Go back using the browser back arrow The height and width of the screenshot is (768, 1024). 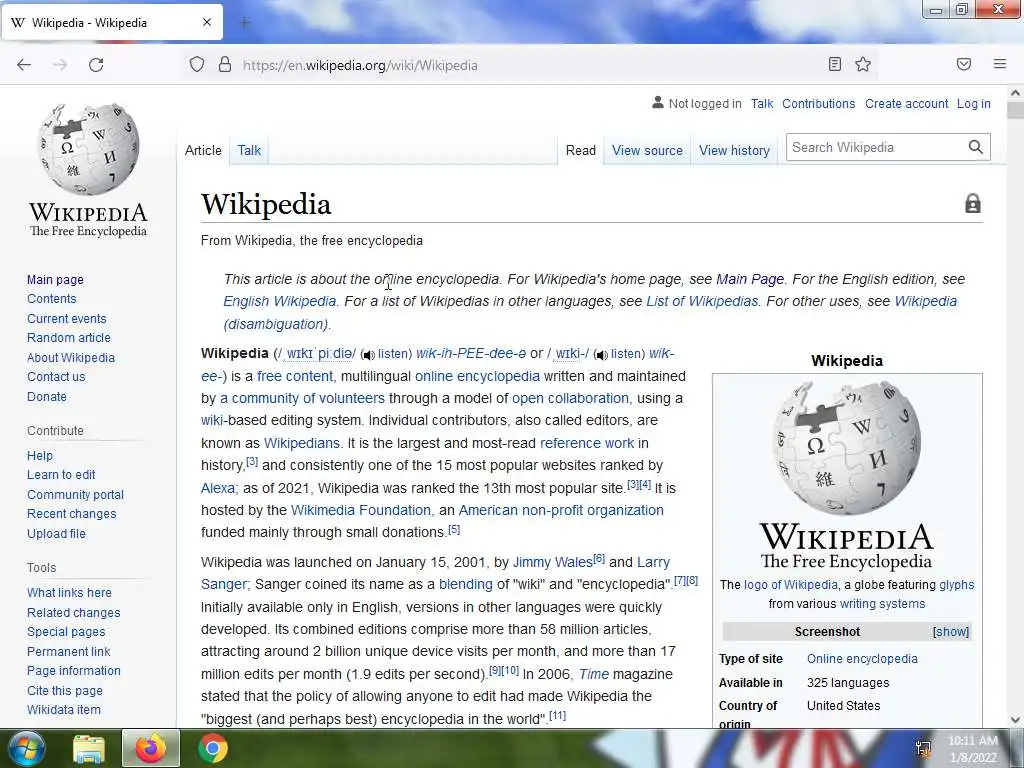click(24, 65)
